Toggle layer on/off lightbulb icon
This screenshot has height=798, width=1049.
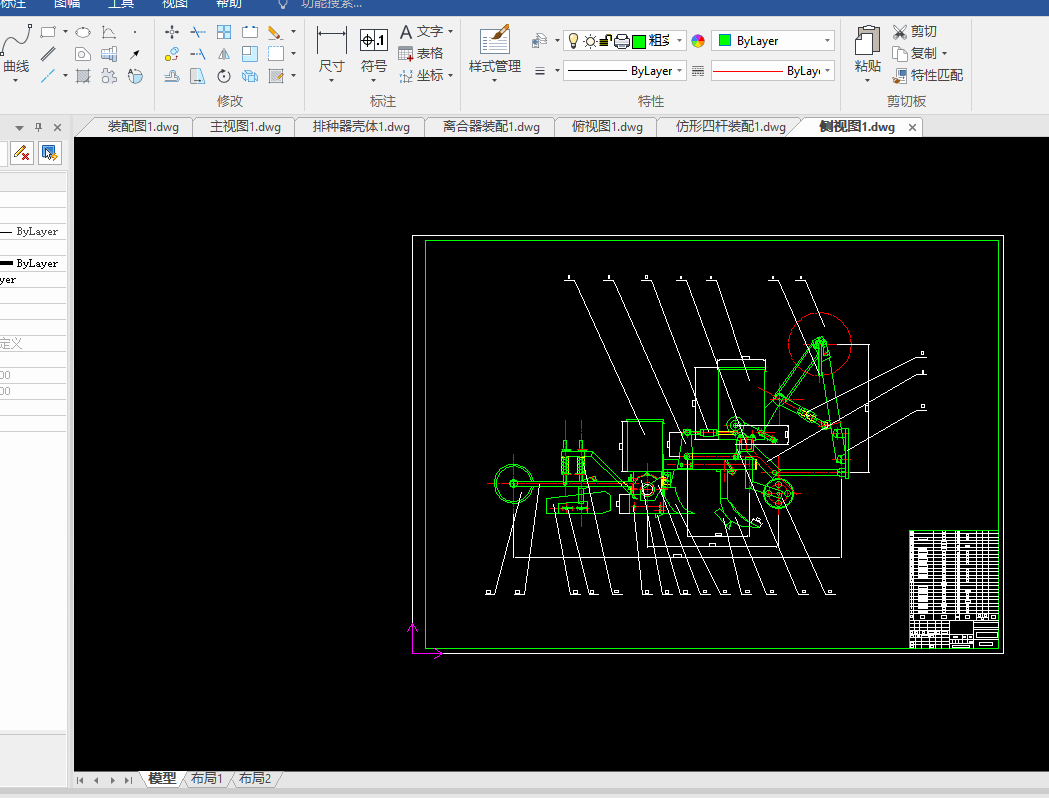(x=573, y=41)
